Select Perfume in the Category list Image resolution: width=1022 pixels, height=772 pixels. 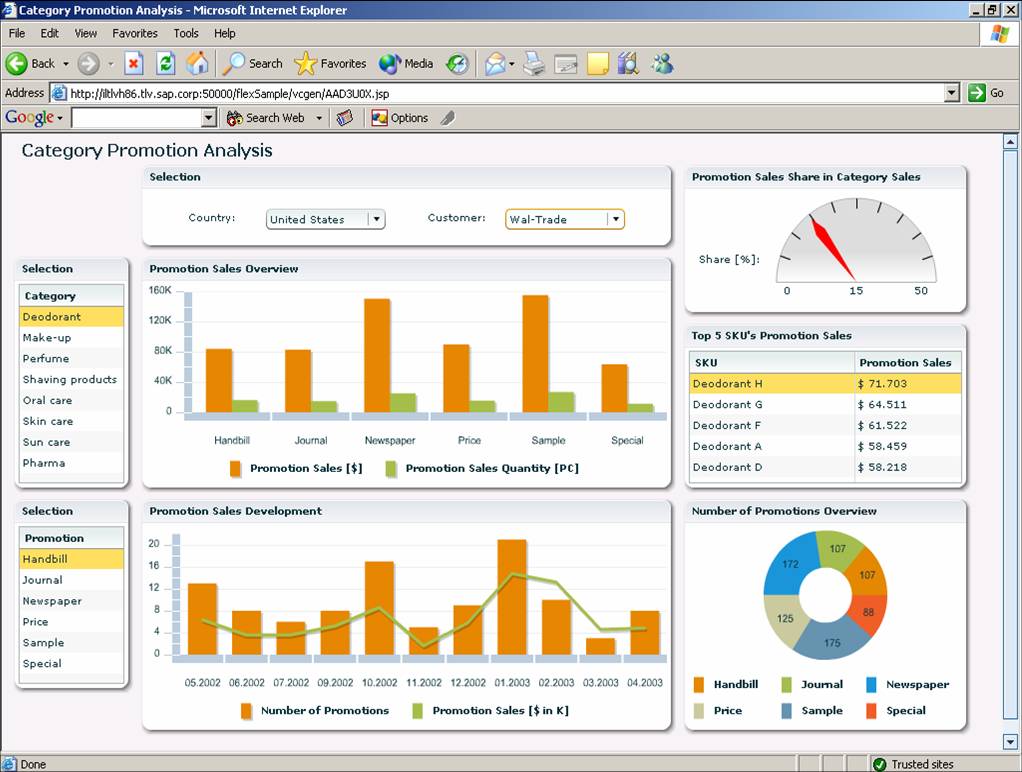pyautogui.click(x=46, y=358)
